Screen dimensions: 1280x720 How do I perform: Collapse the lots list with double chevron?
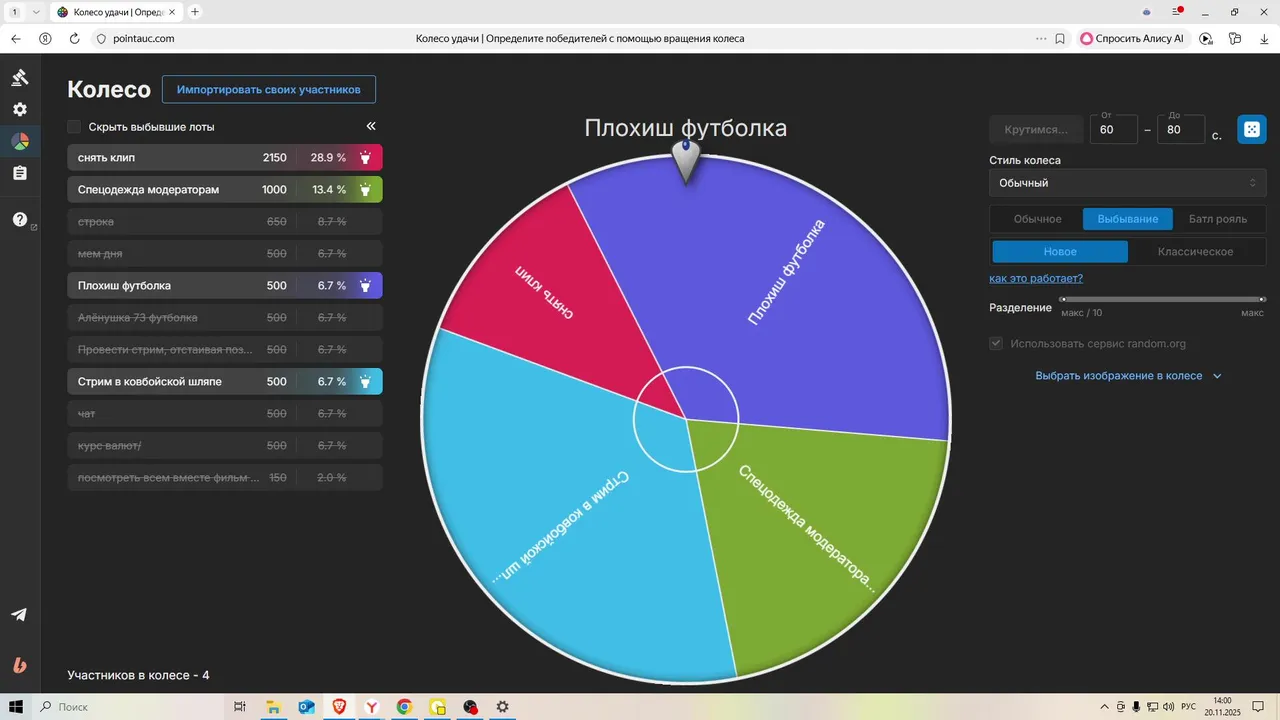click(x=371, y=126)
